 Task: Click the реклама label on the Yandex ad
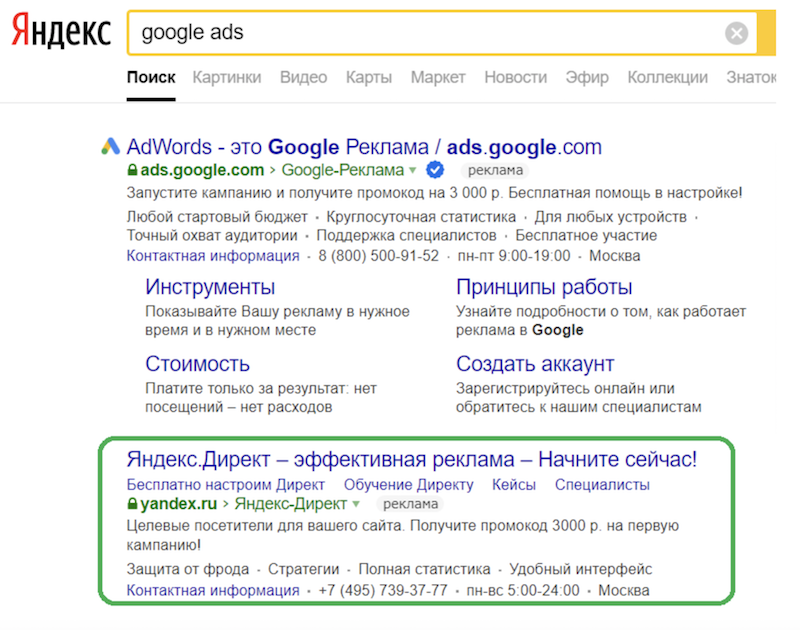tap(410, 504)
